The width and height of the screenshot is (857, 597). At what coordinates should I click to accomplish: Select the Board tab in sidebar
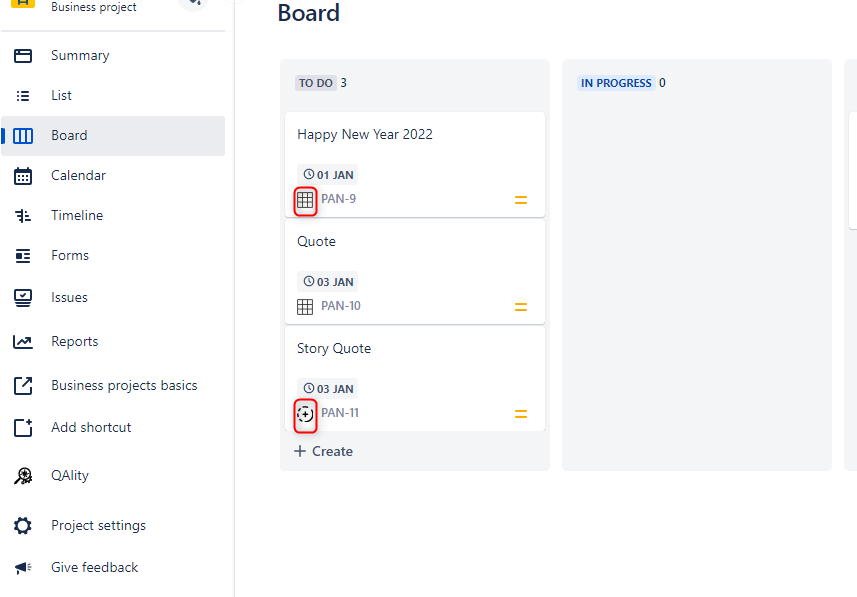113,136
